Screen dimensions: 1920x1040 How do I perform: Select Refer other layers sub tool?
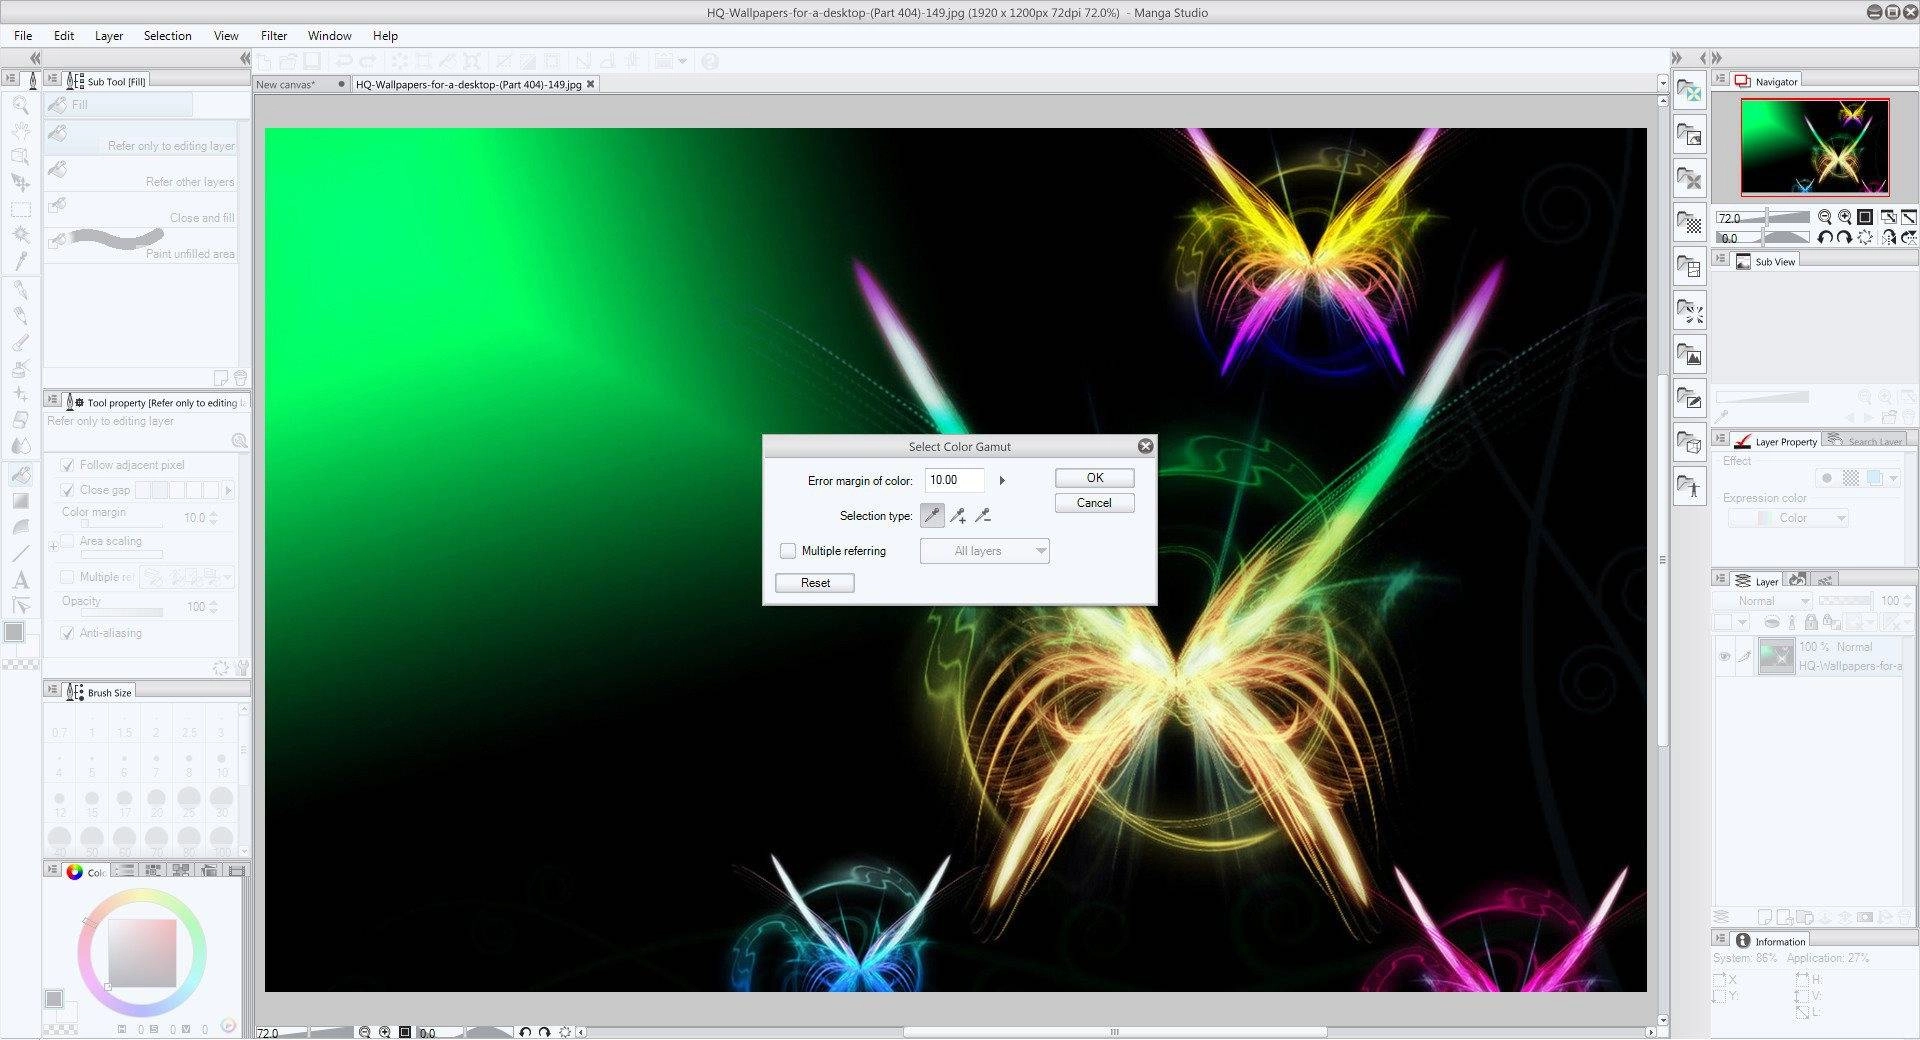click(x=140, y=174)
